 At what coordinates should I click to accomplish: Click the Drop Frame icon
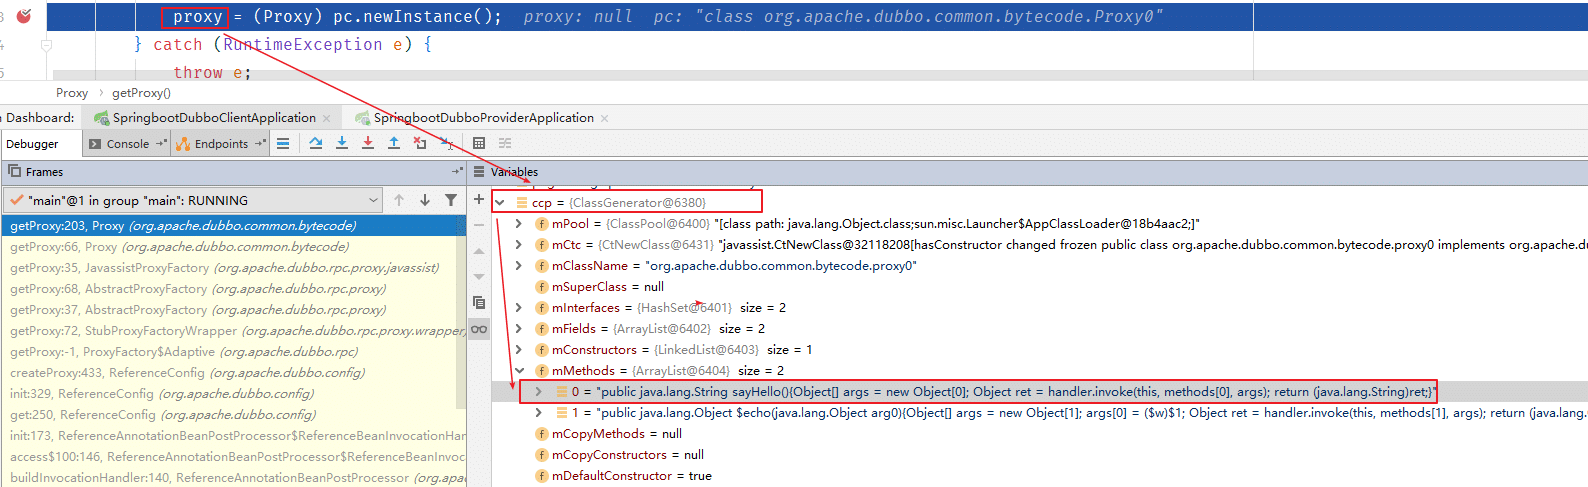click(420, 143)
